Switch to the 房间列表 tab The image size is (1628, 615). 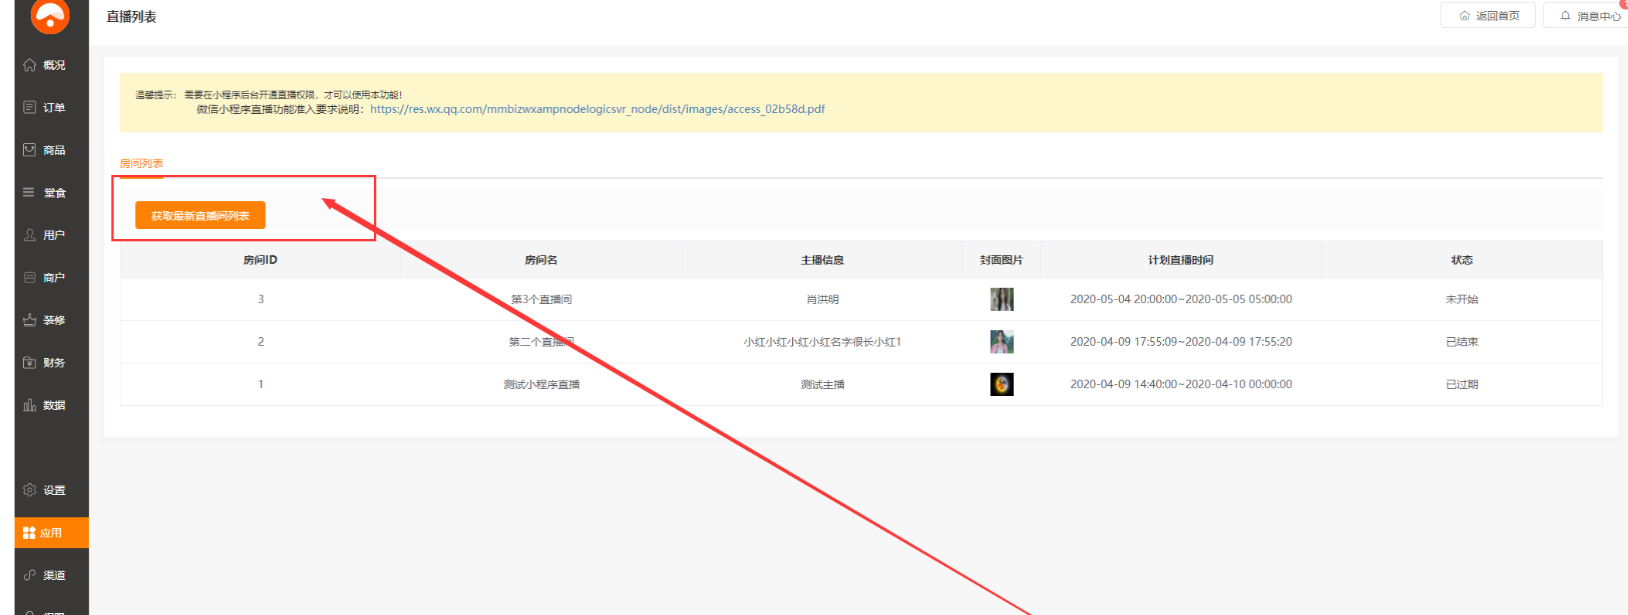(x=141, y=163)
